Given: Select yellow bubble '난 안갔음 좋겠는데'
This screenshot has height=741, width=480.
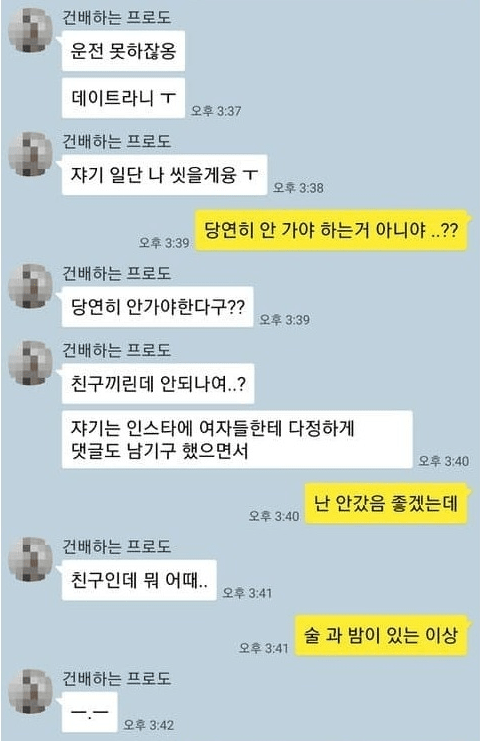Looking at the screenshot, I should point(386,504).
